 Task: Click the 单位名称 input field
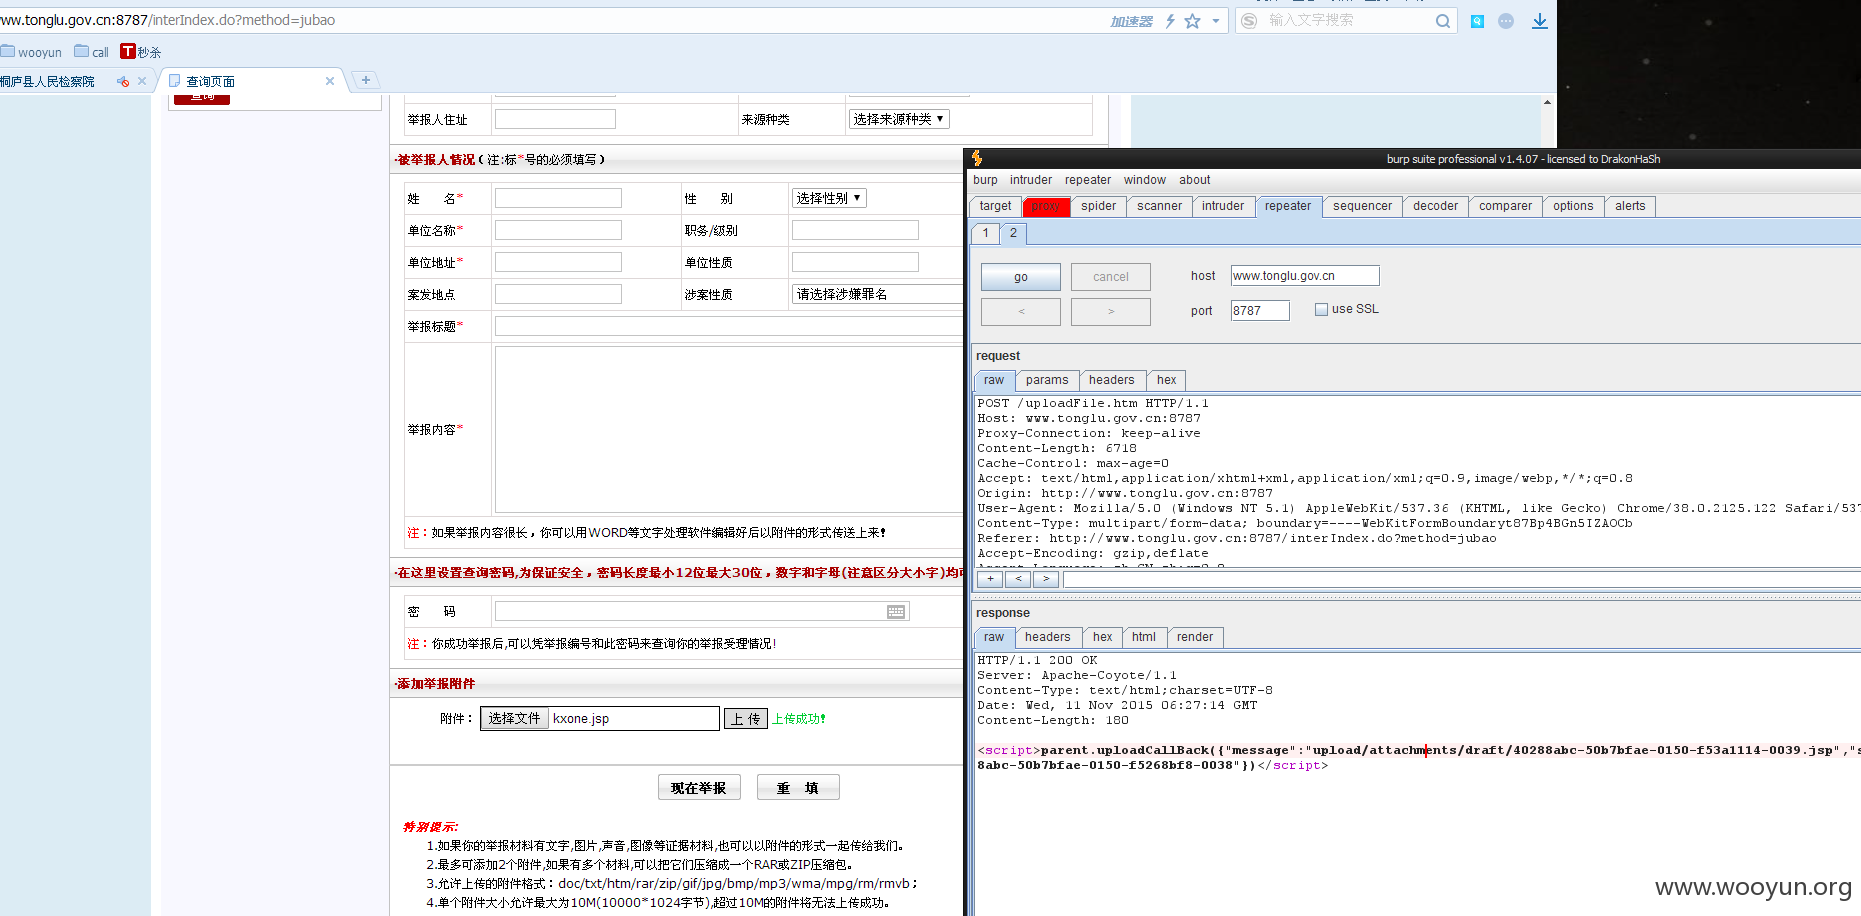558,230
